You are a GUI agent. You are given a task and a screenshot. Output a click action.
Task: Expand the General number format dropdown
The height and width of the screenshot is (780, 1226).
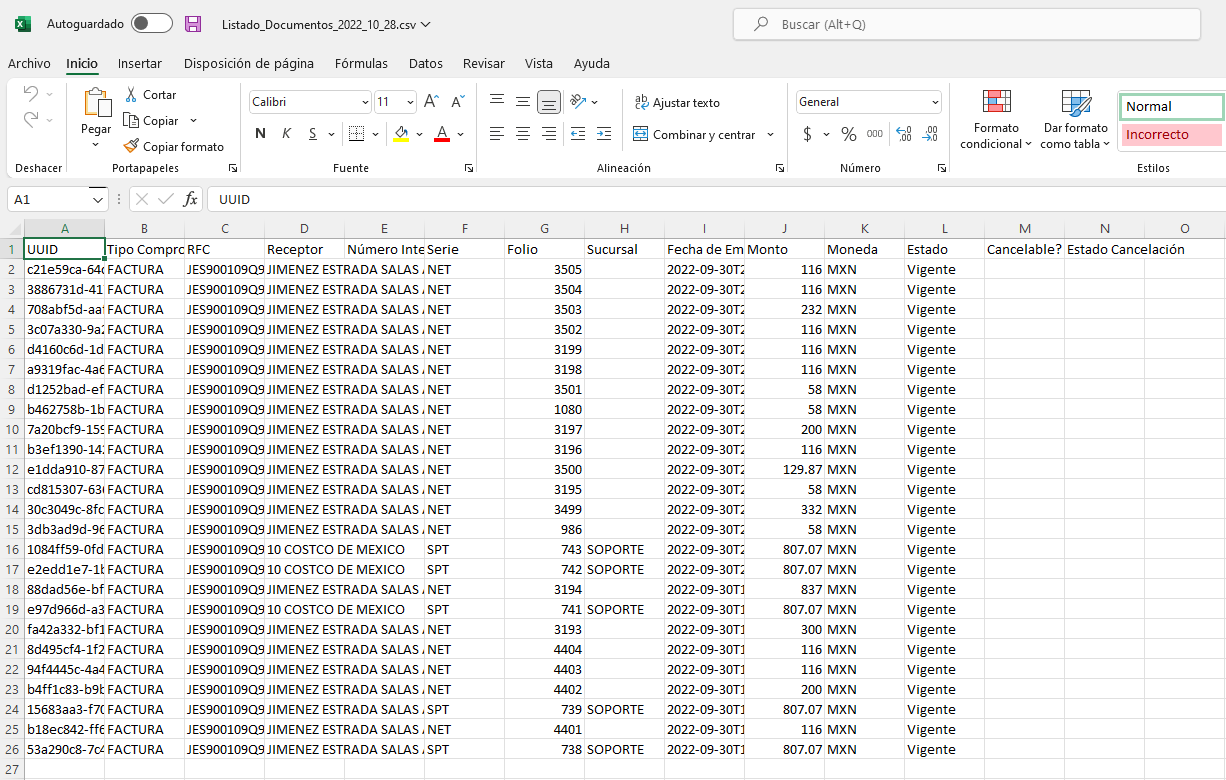coord(935,102)
